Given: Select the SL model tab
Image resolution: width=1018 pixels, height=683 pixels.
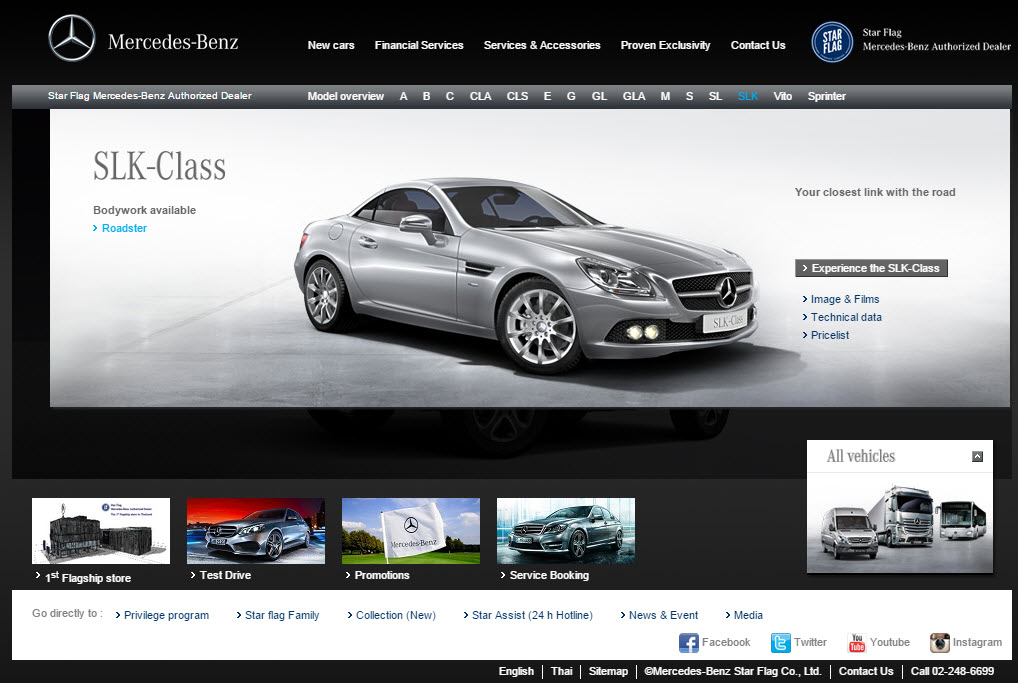Looking at the screenshot, I should [x=715, y=96].
